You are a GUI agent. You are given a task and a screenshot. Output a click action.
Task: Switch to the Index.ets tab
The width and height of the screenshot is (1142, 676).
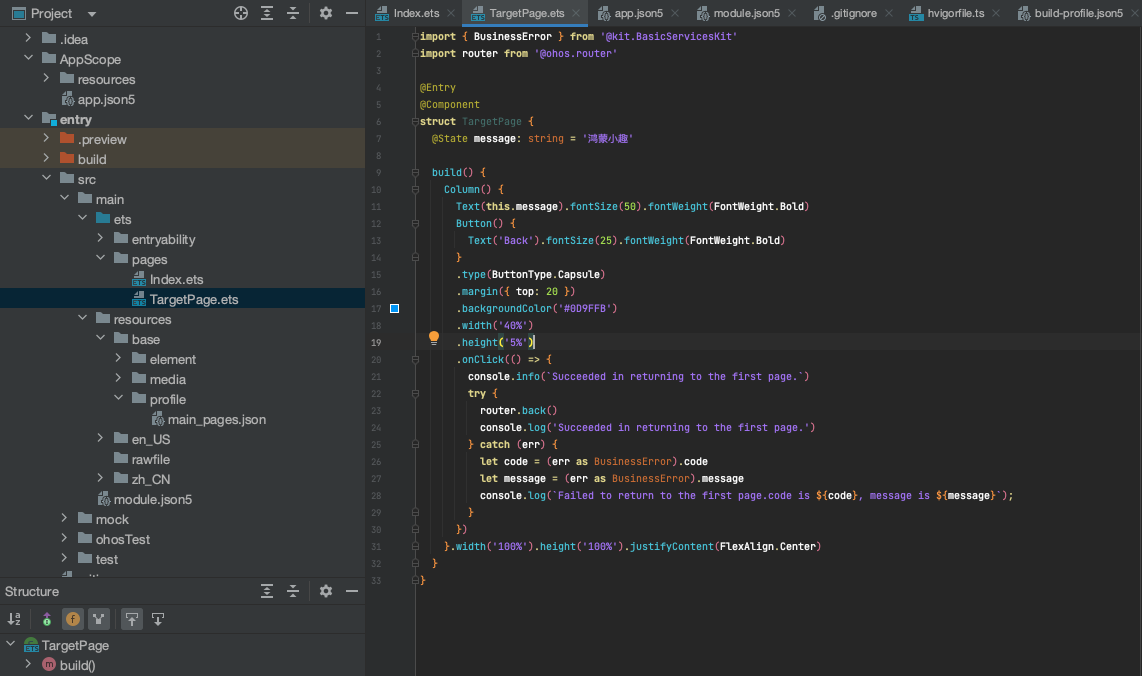(415, 13)
